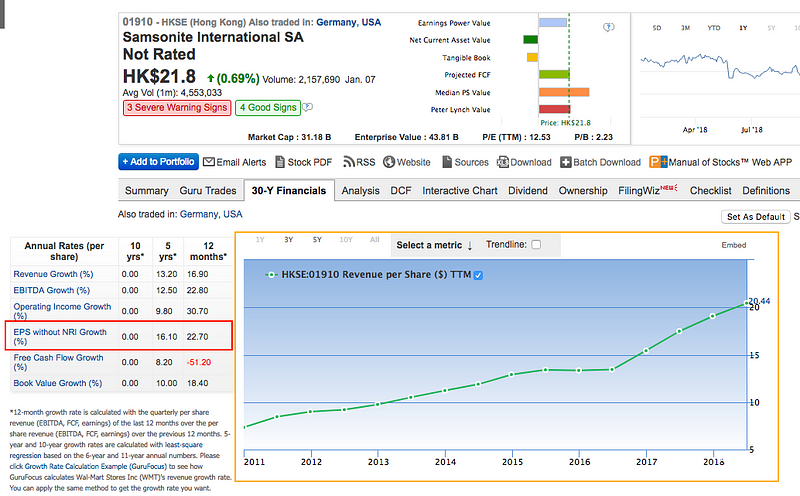Screen dimensions: 800x496
Task: Click the Set As Default button
Action: pos(756,217)
